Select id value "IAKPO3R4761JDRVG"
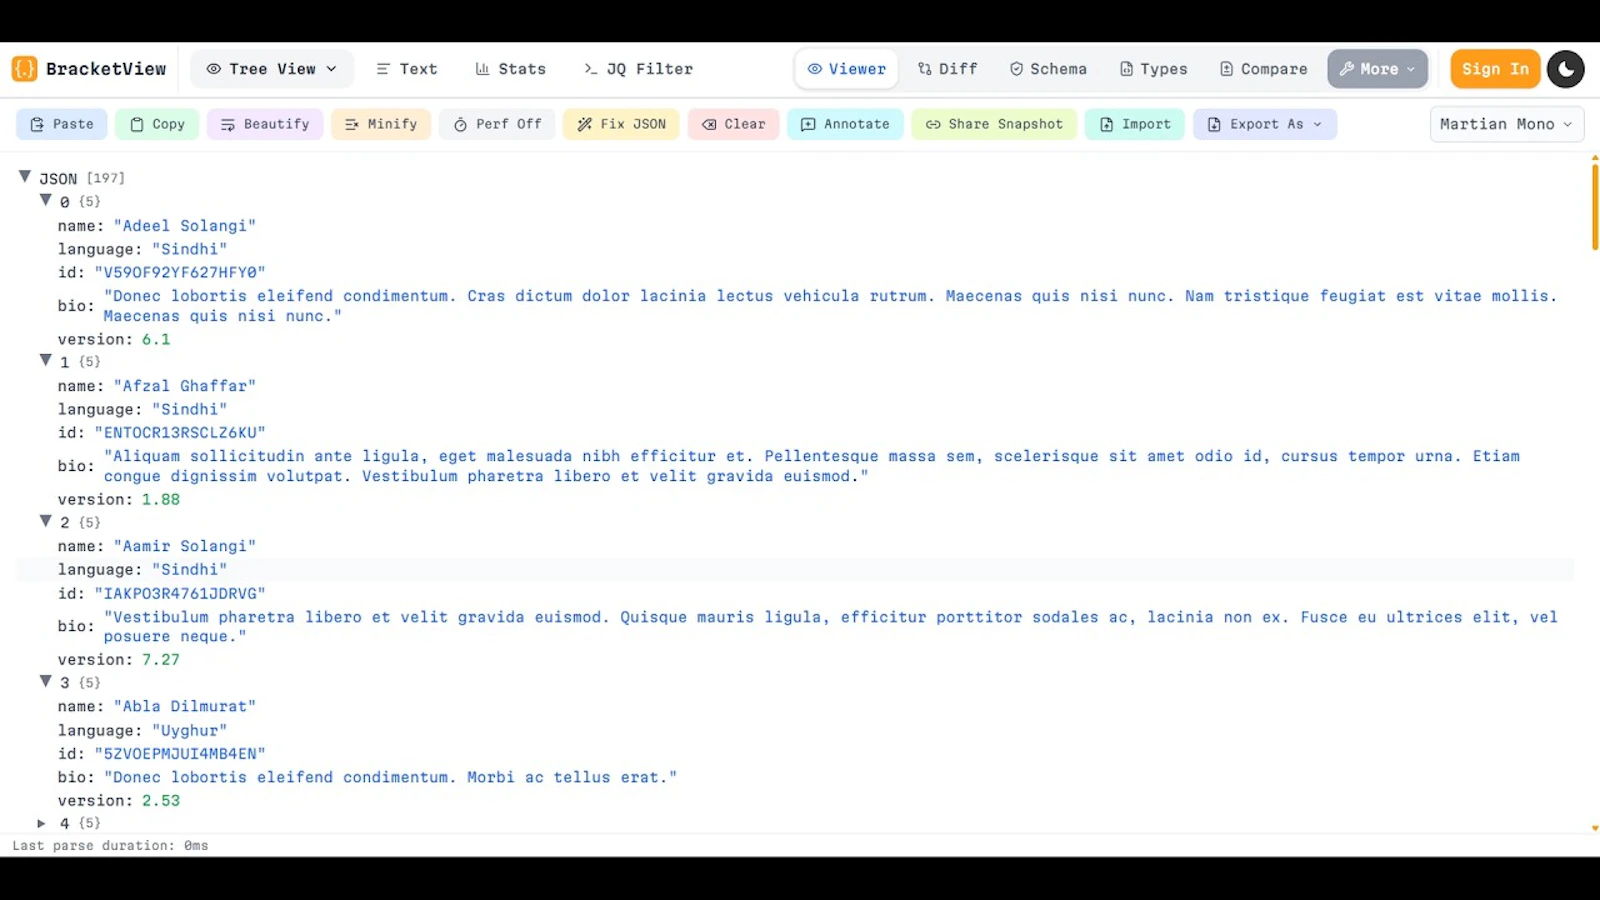 pos(180,593)
